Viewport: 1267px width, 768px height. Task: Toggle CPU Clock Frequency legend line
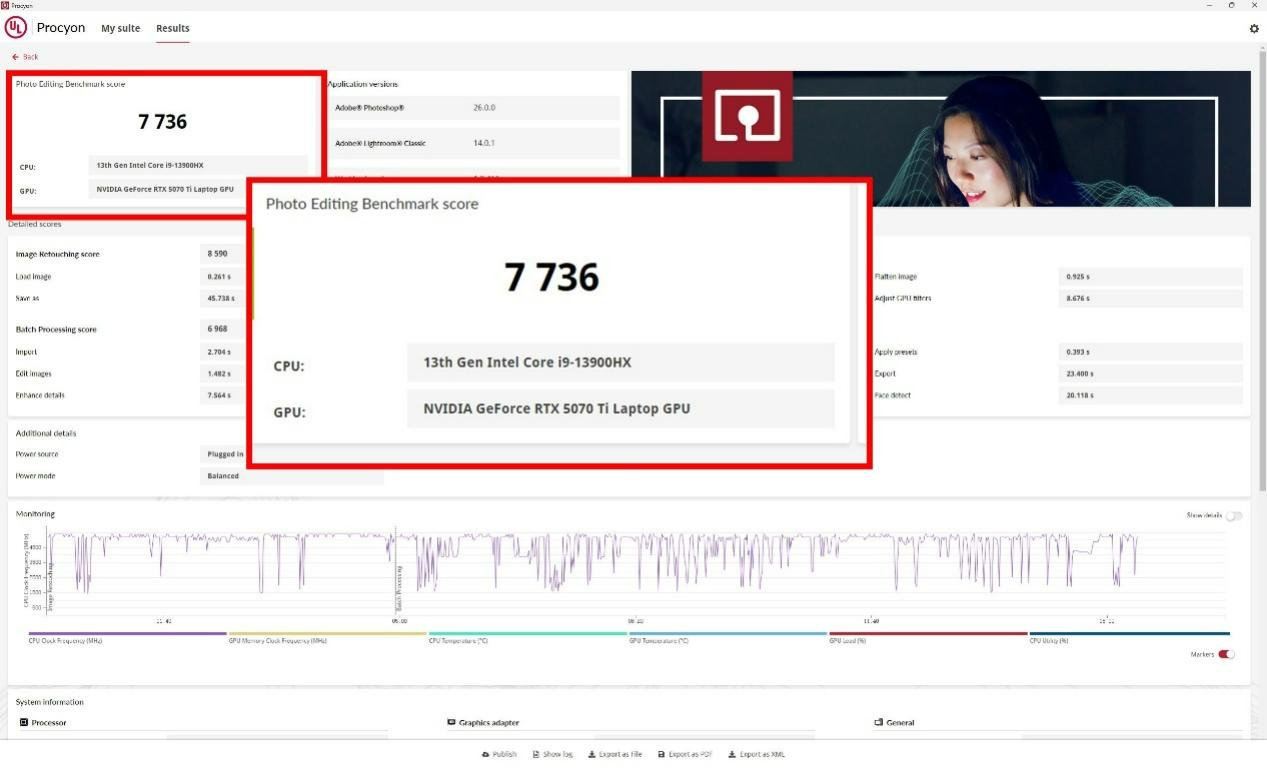[x=65, y=640]
